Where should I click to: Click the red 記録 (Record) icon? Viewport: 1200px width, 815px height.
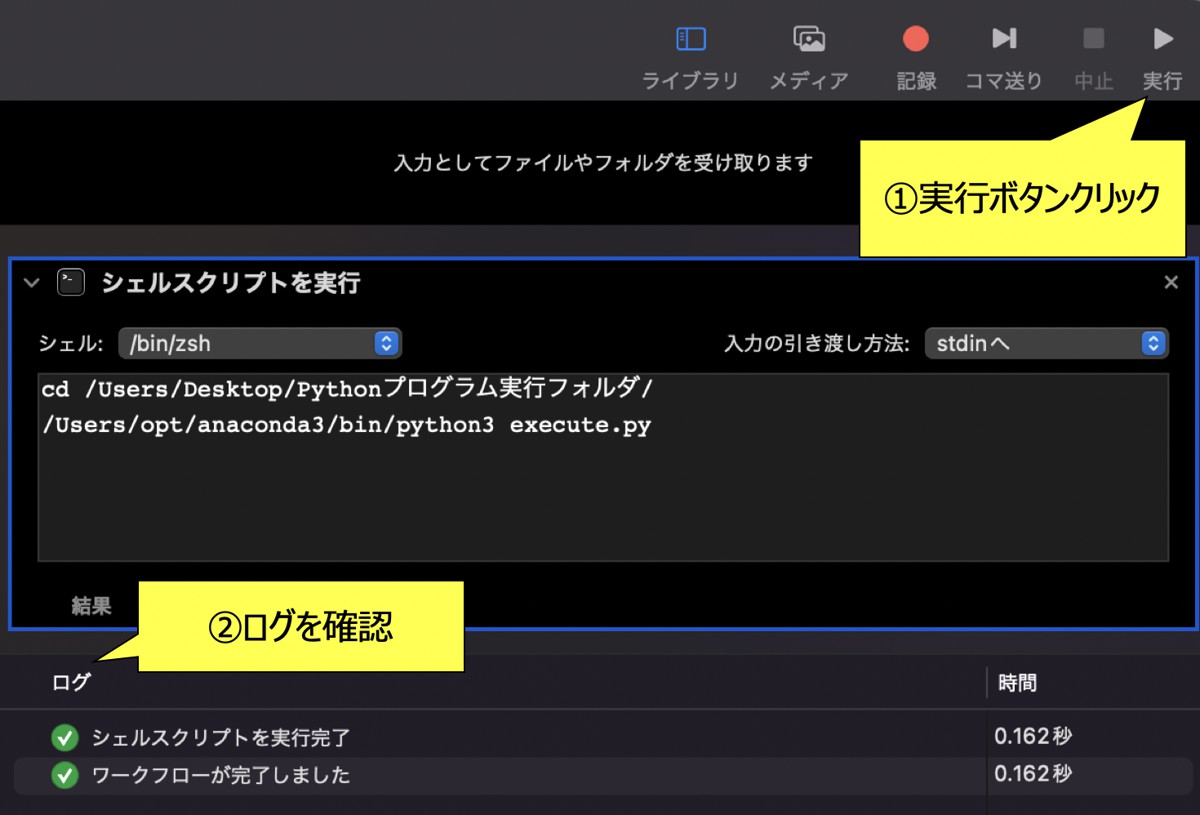[x=914, y=38]
